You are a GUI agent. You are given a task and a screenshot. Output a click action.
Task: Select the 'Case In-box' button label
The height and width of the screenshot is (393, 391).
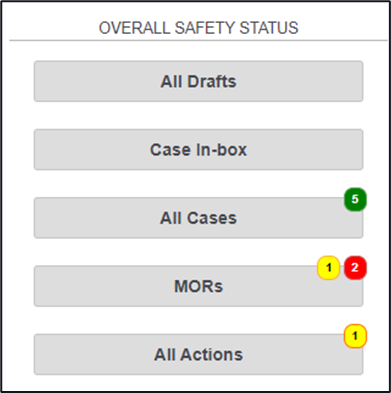tap(199, 150)
